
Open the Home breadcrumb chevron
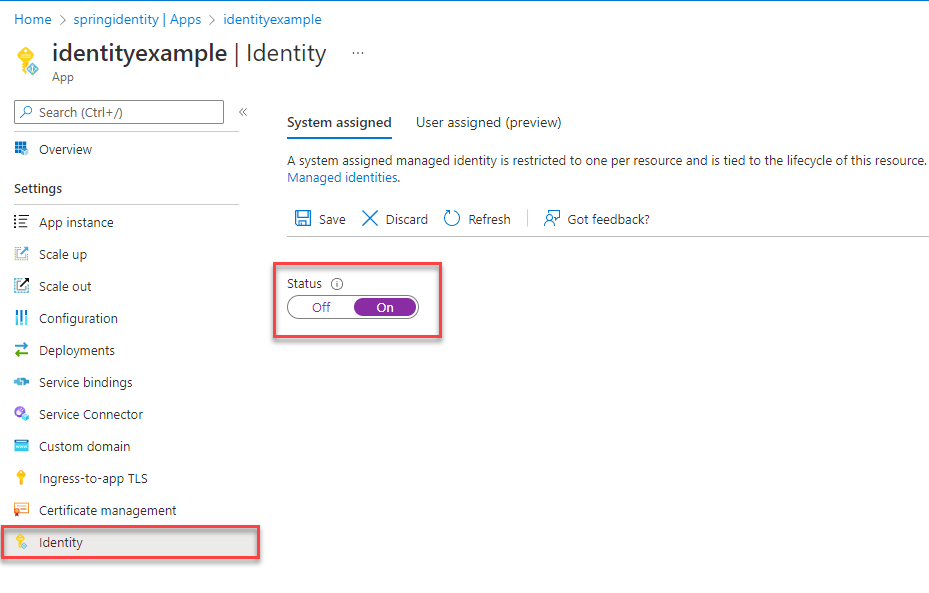click(x=60, y=19)
